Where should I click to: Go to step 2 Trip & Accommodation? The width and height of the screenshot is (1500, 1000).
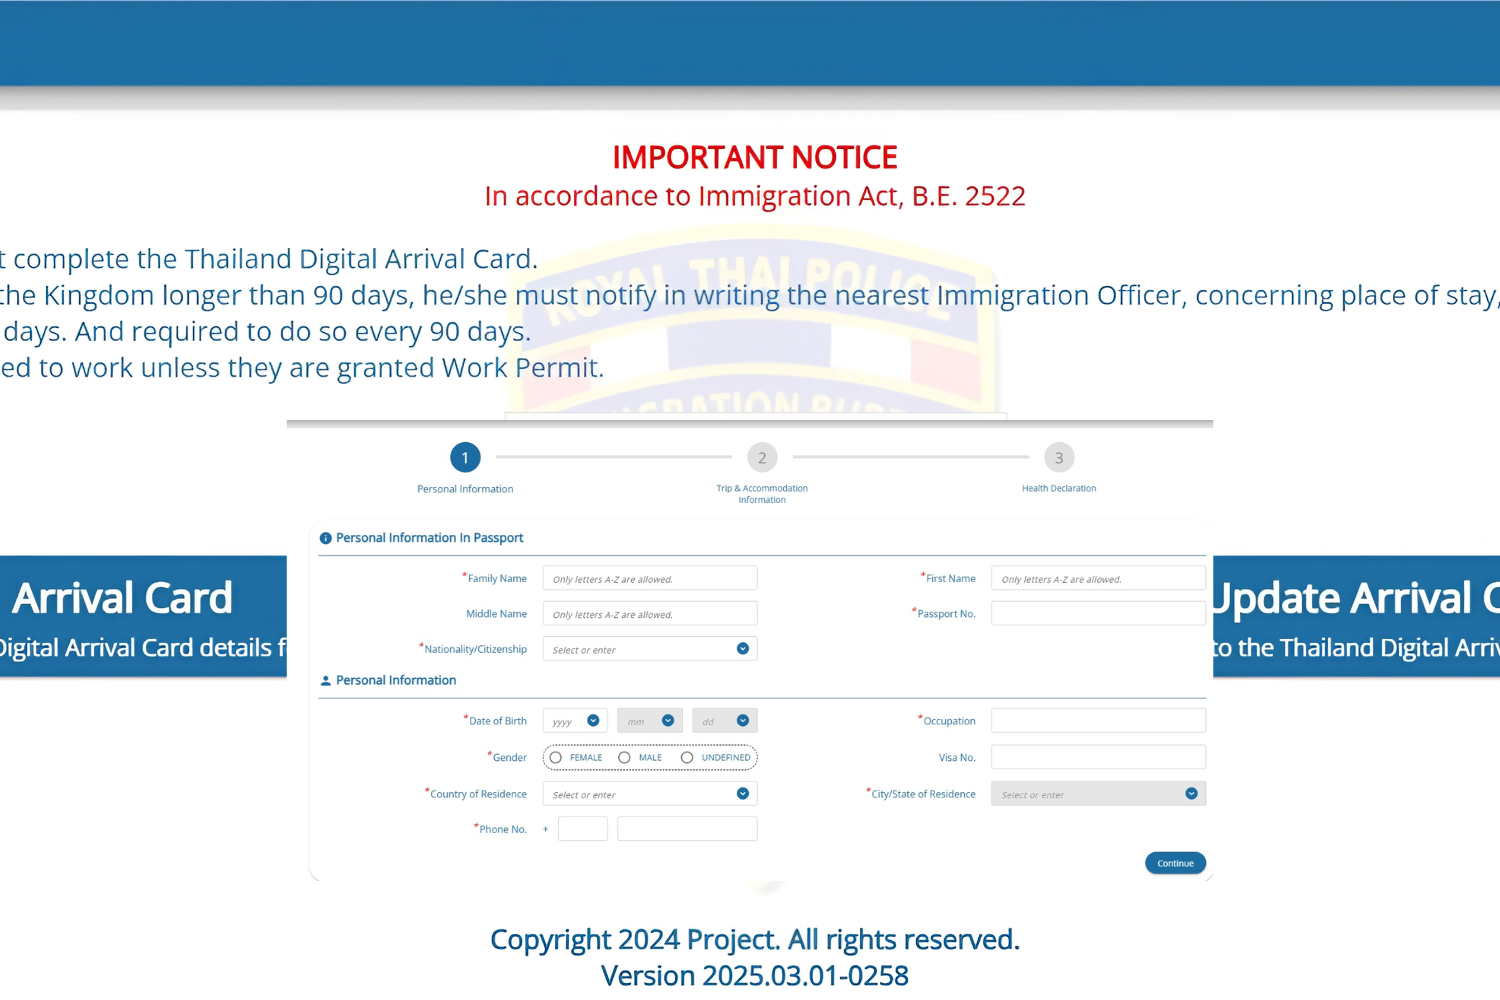click(762, 458)
